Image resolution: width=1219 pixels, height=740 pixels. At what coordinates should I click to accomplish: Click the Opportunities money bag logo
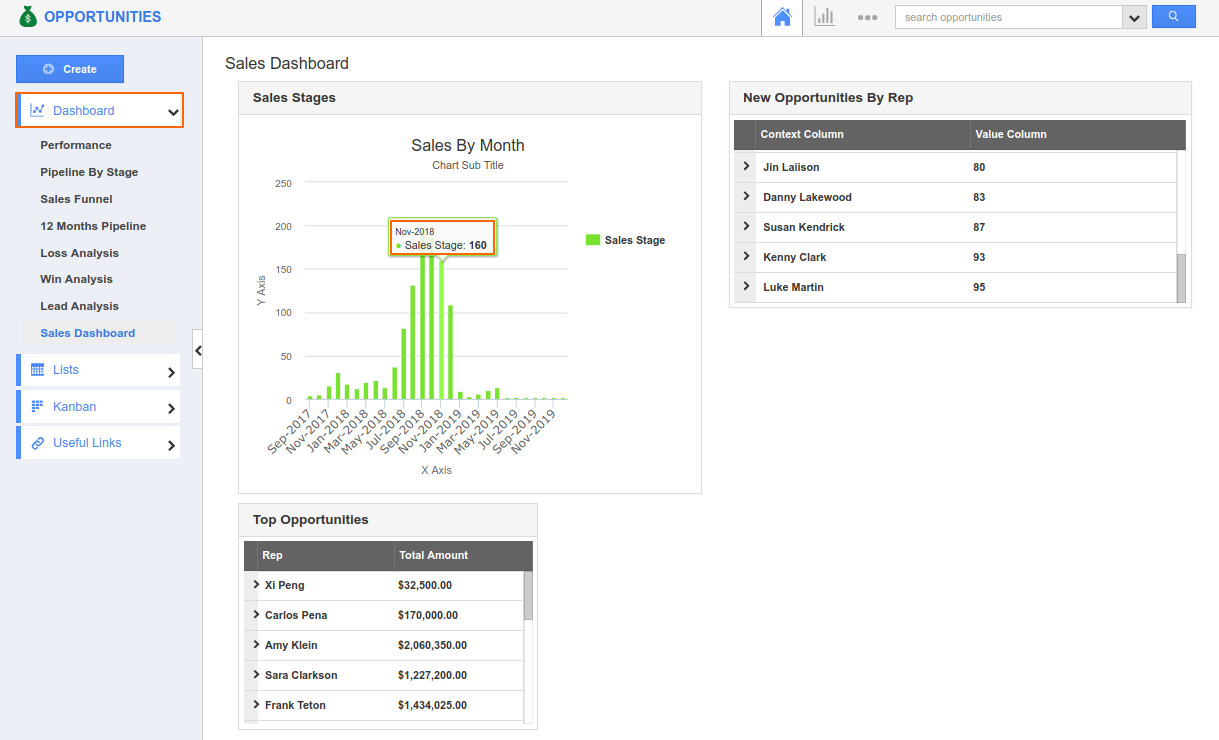[x=28, y=17]
